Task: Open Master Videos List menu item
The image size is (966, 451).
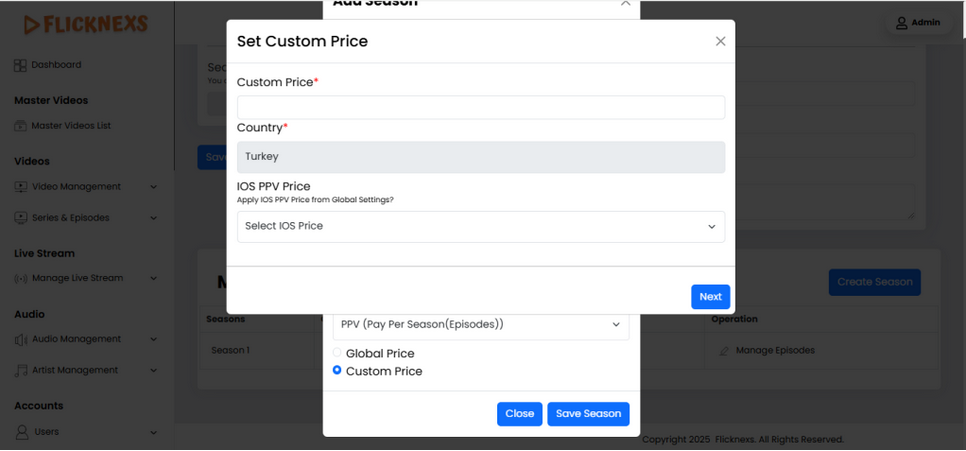Action: tap(71, 126)
